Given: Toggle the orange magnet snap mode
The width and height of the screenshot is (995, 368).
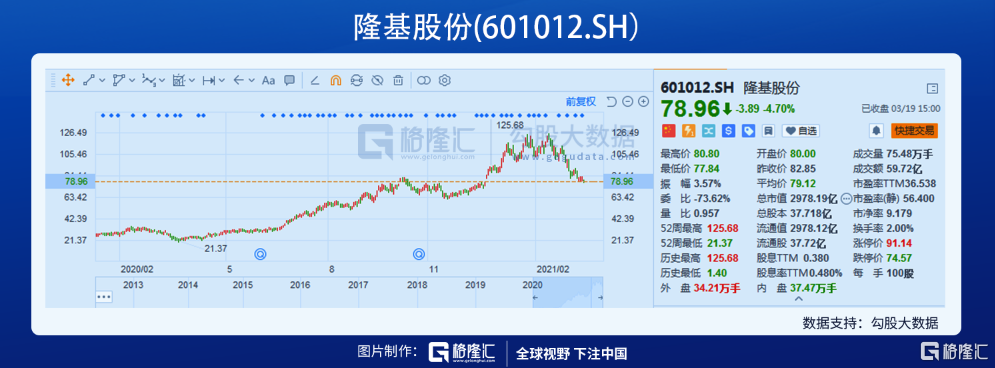Looking at the screenshot, I should coord(336,81).
